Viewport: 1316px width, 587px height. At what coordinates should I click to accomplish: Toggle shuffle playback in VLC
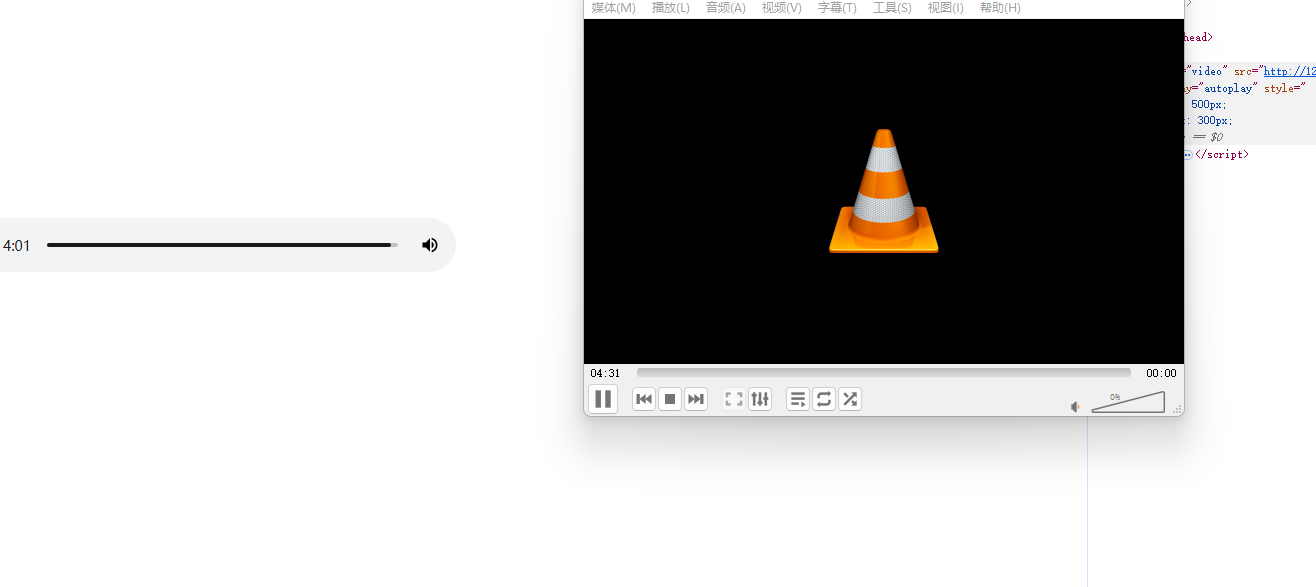850,399
